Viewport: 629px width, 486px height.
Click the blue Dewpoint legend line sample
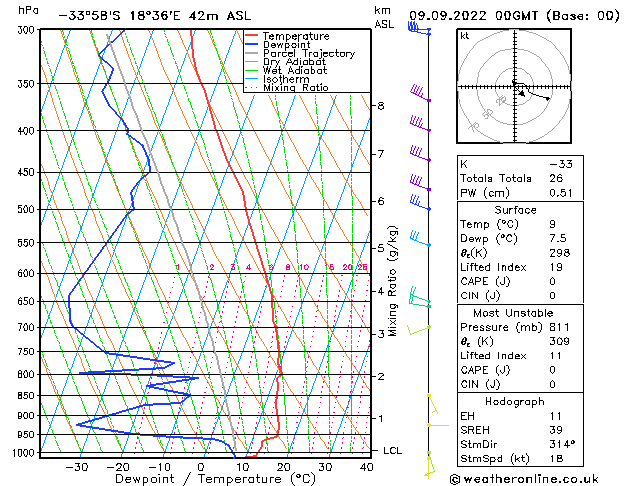(x=252, y=45)
